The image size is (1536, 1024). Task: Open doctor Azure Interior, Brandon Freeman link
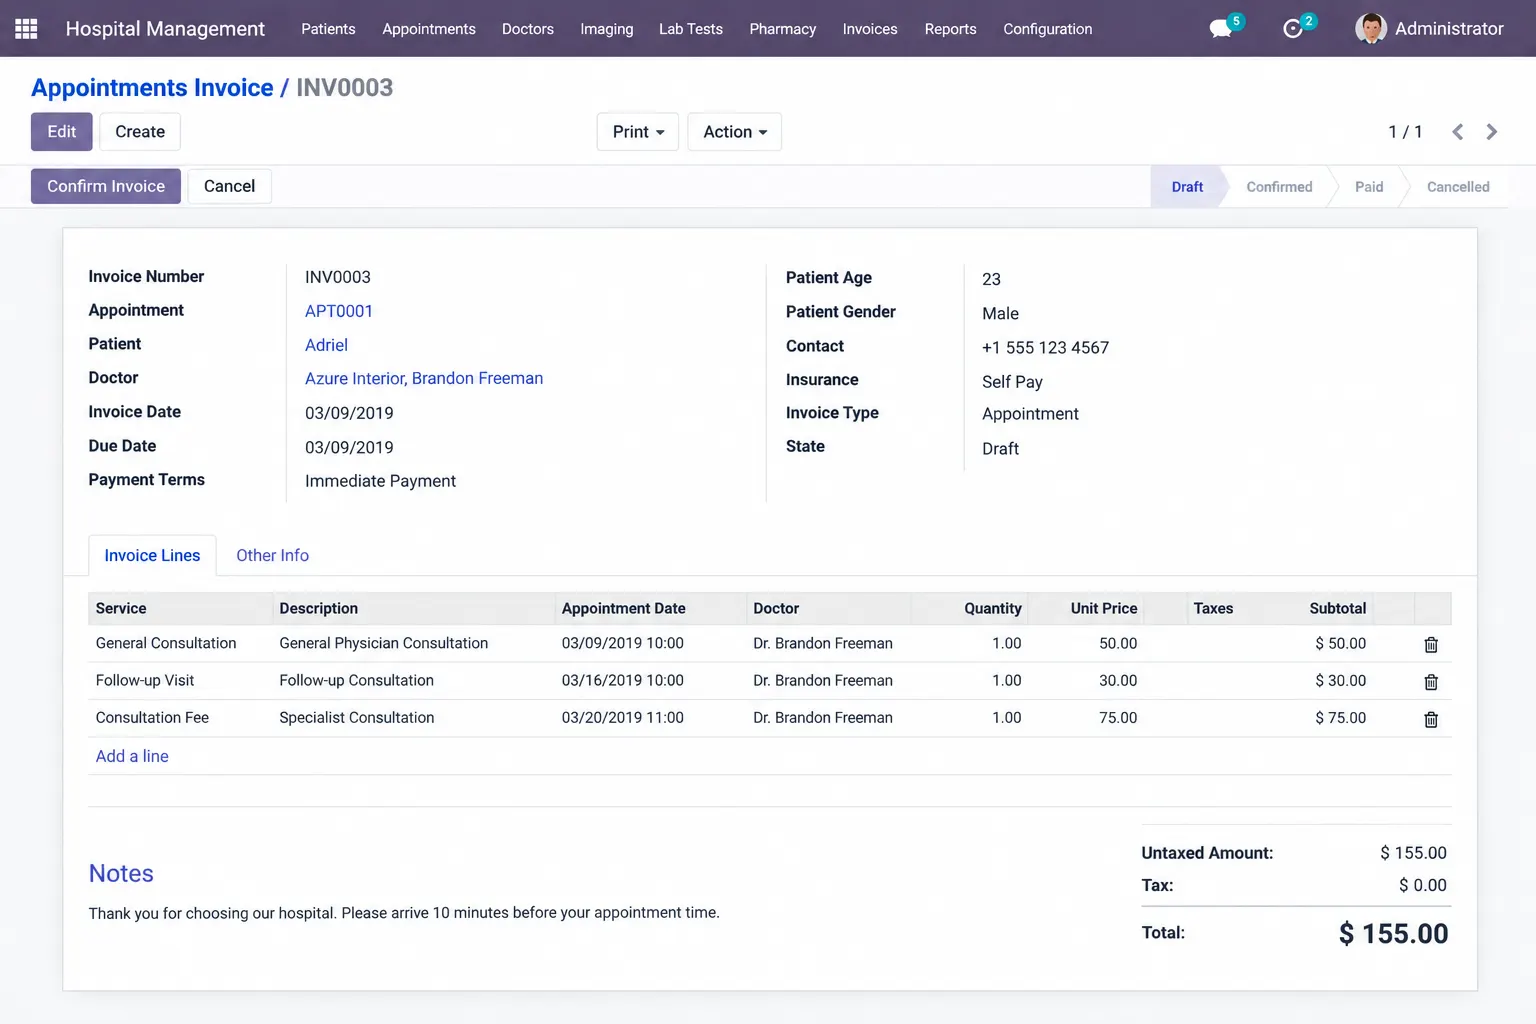[424, 378]
